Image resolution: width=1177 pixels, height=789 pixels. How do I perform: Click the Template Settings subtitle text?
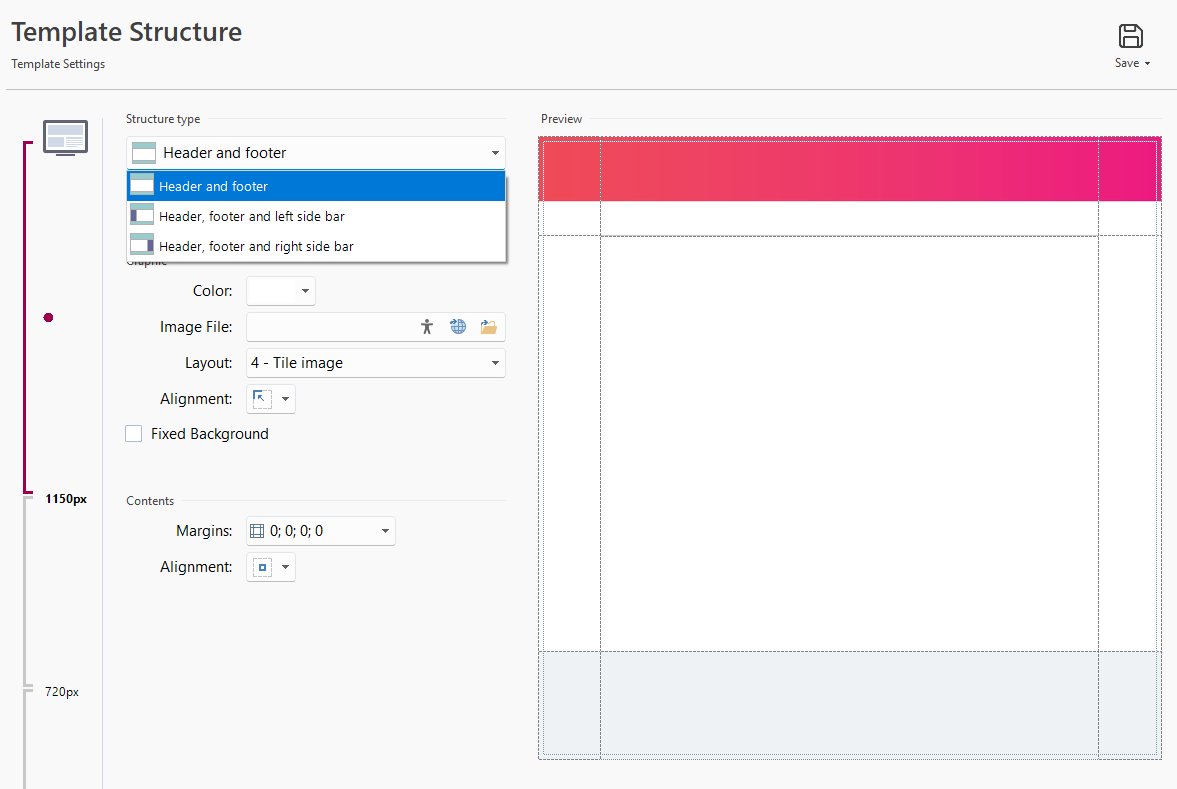click(x=58, y=64)
